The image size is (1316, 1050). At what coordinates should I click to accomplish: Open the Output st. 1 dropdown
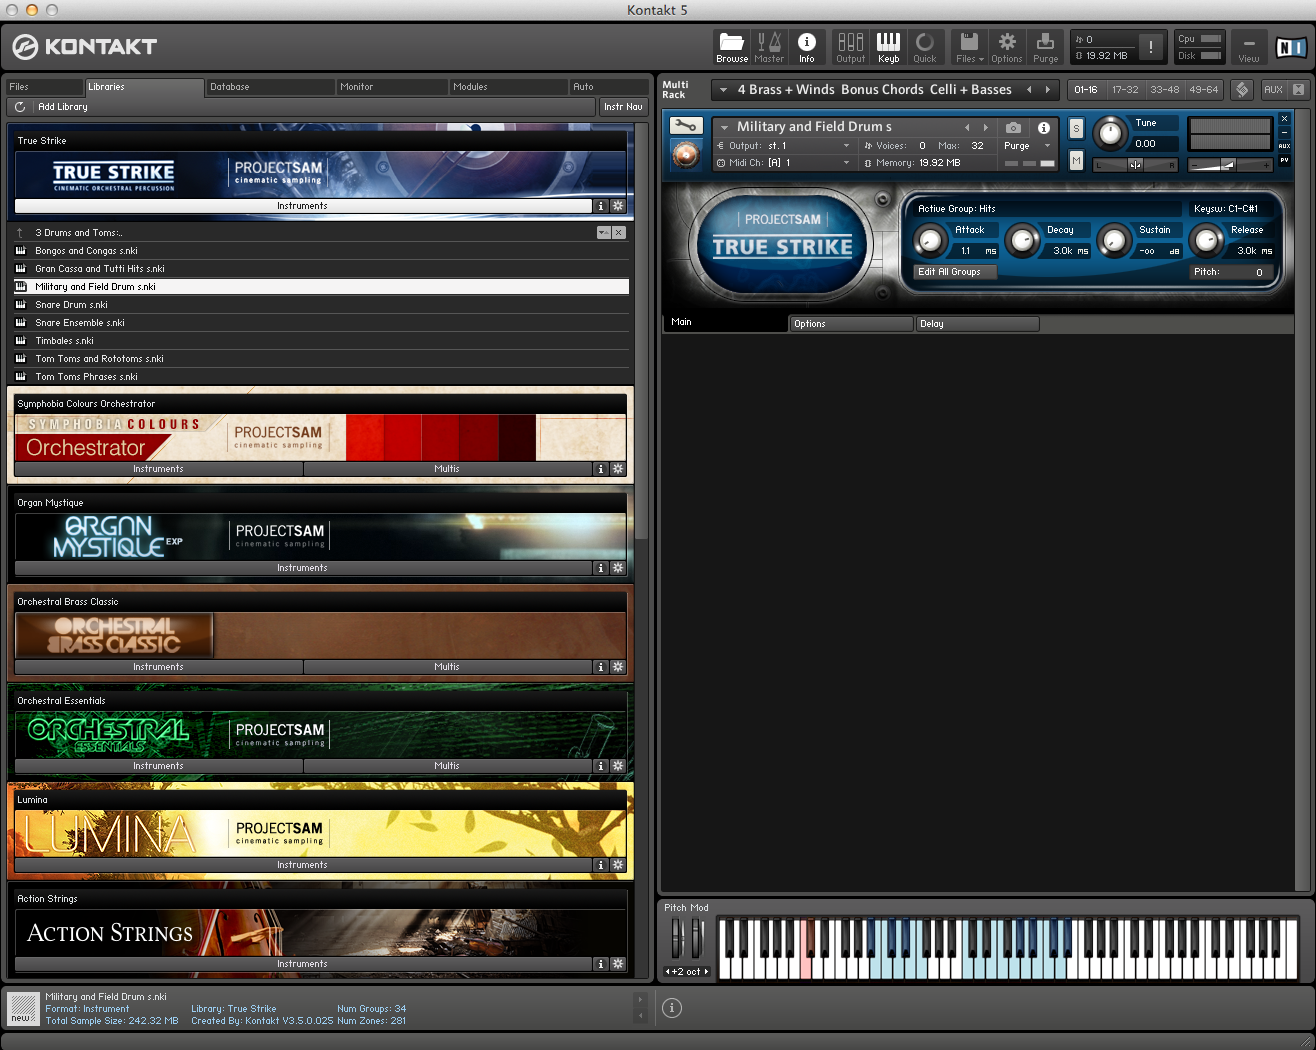[784, 146]
